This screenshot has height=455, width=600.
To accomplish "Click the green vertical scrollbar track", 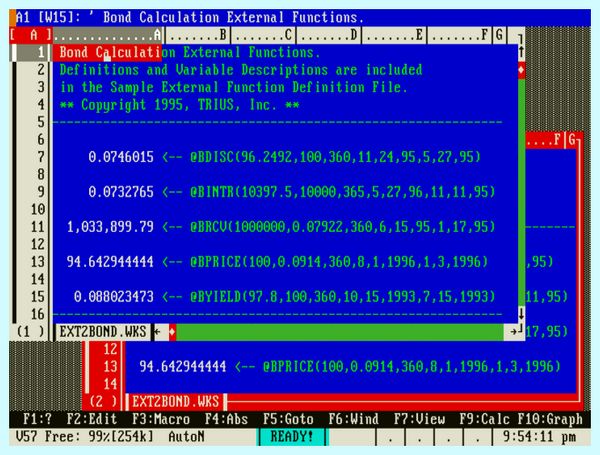I will point(521,191).
